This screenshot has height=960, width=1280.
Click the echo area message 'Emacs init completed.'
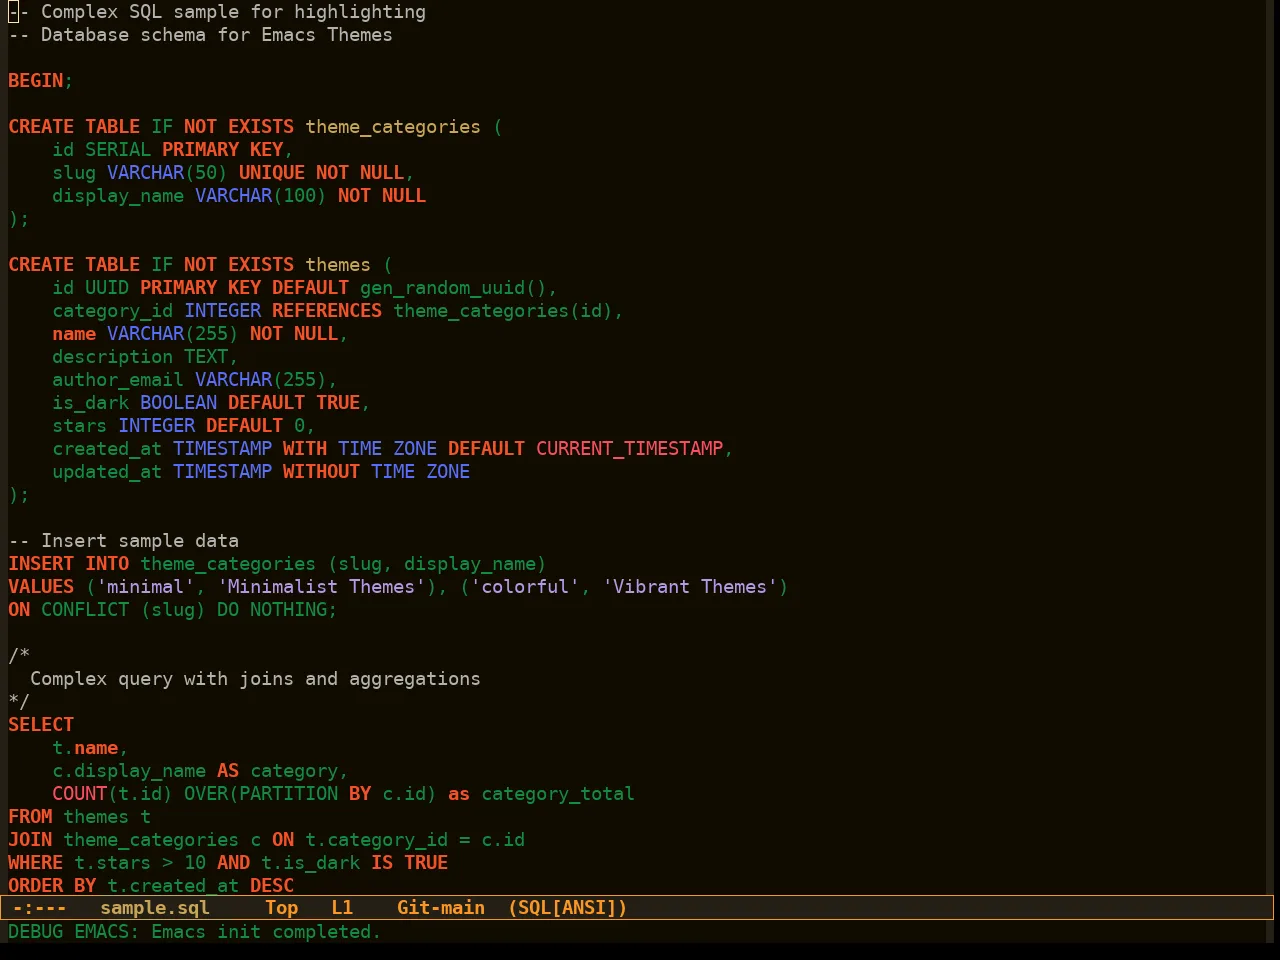click(x=266, y=932)
